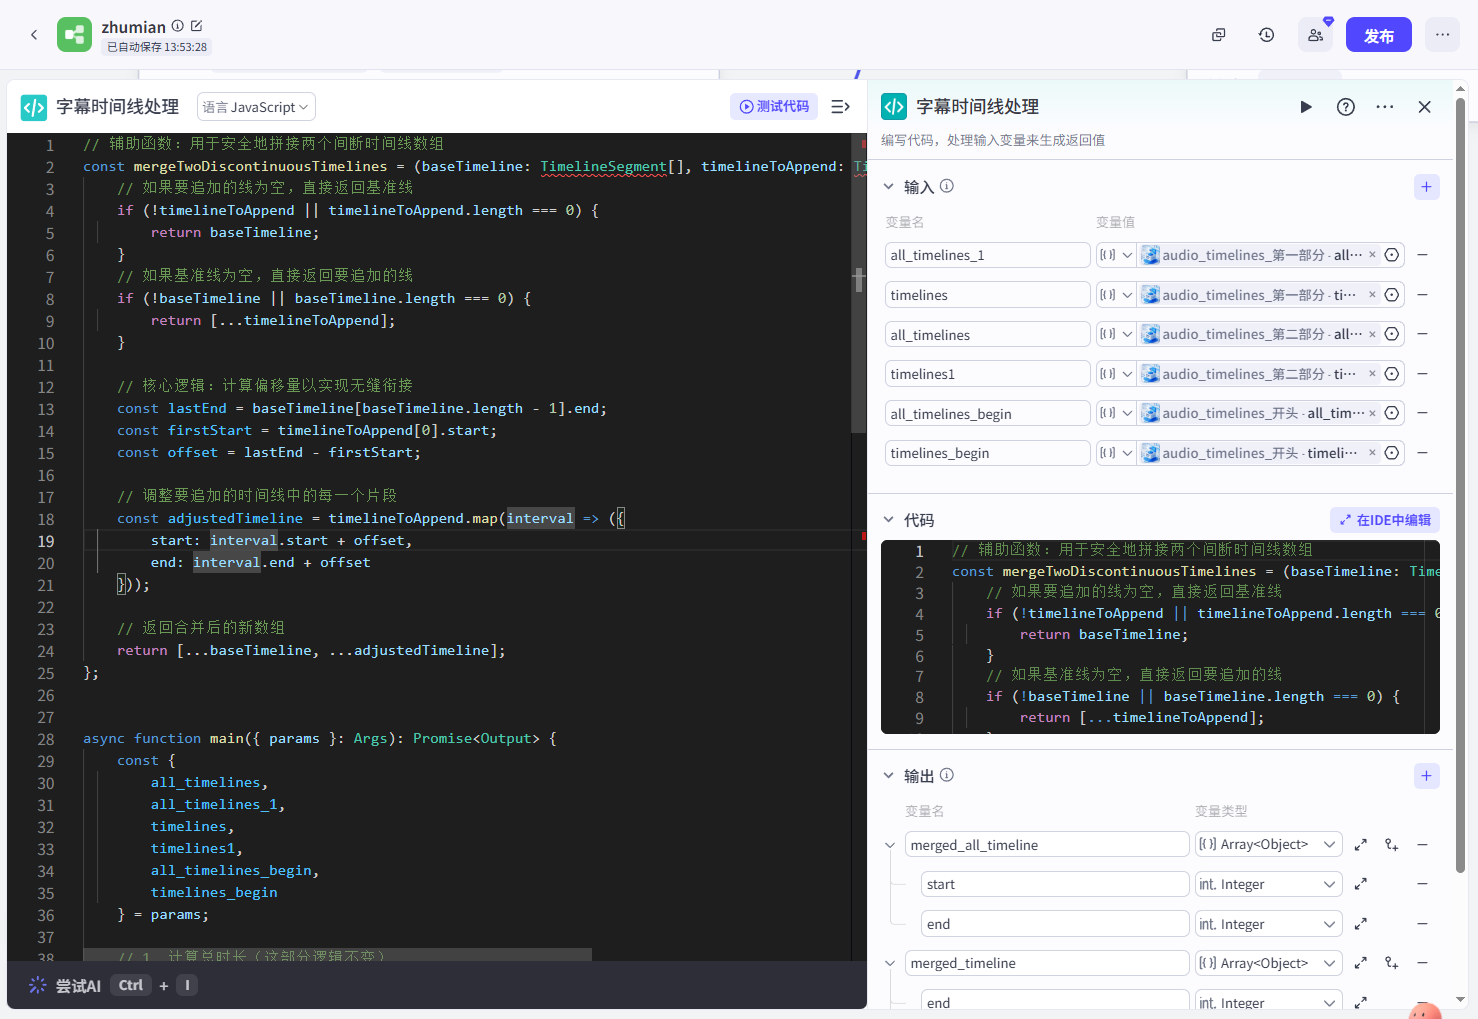
Task: Click the 测试代码 button
Action: (x=774, y=107)
